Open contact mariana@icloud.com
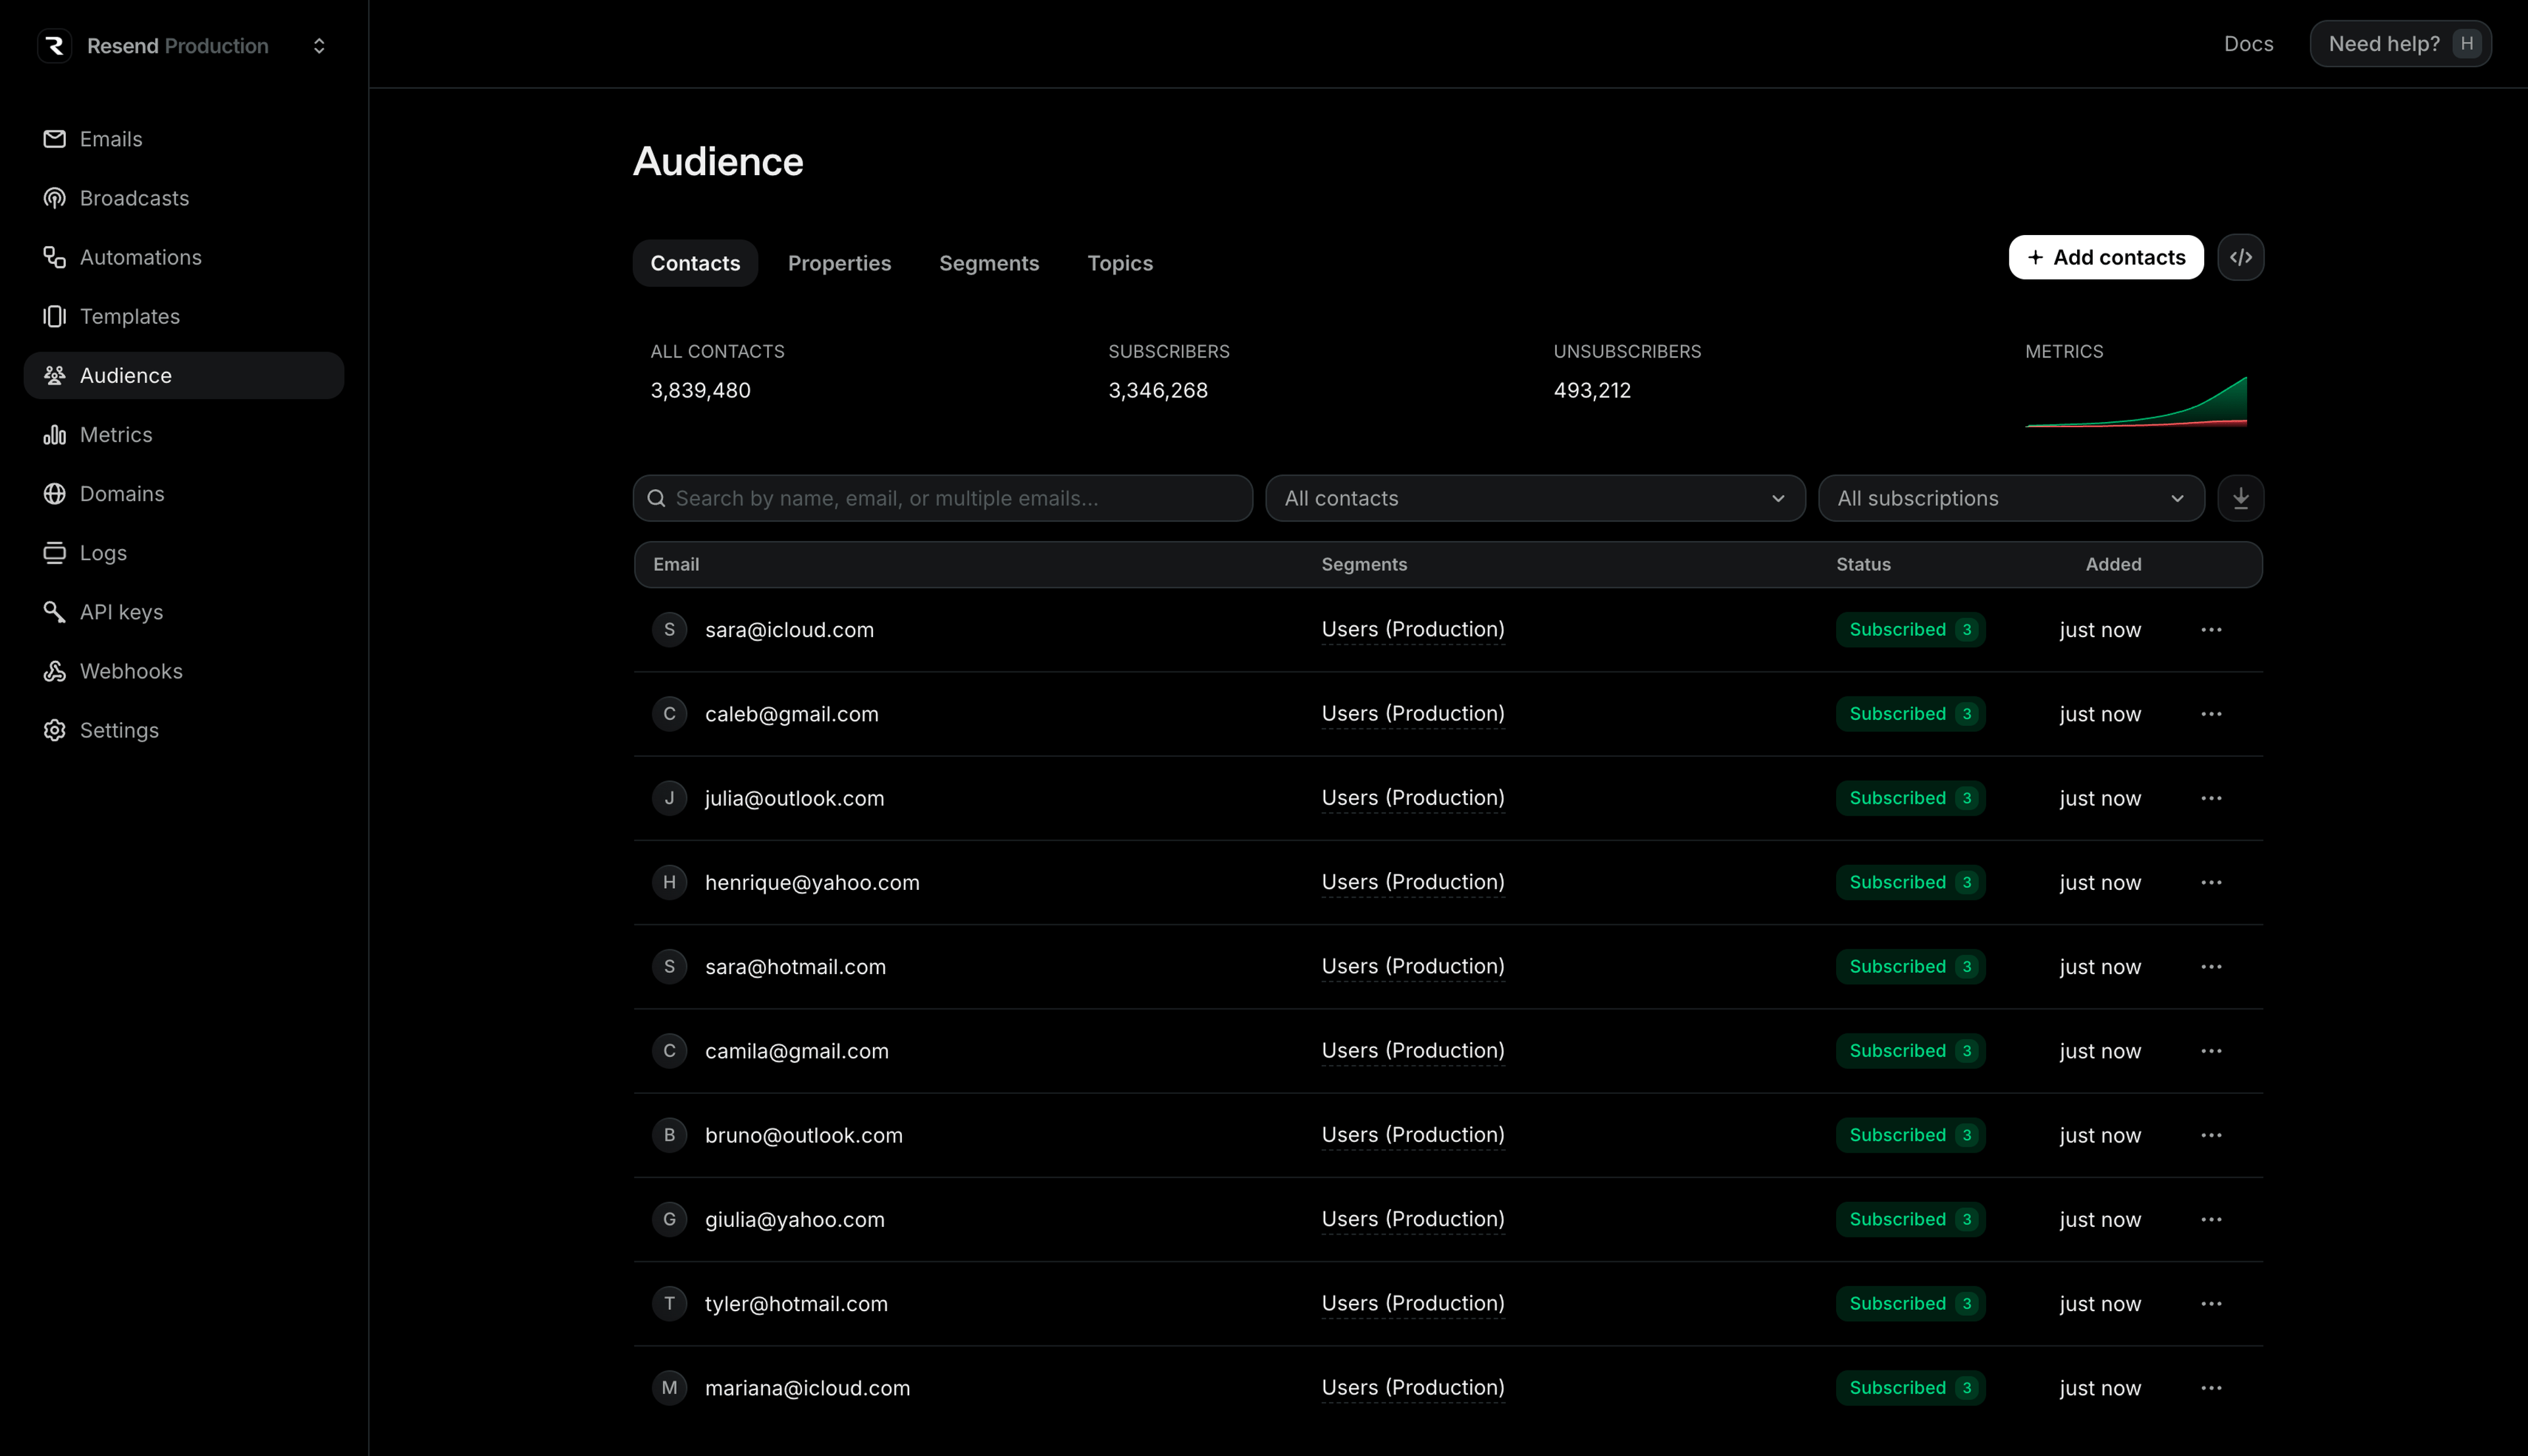2528x1456 pixels. 807,1388
